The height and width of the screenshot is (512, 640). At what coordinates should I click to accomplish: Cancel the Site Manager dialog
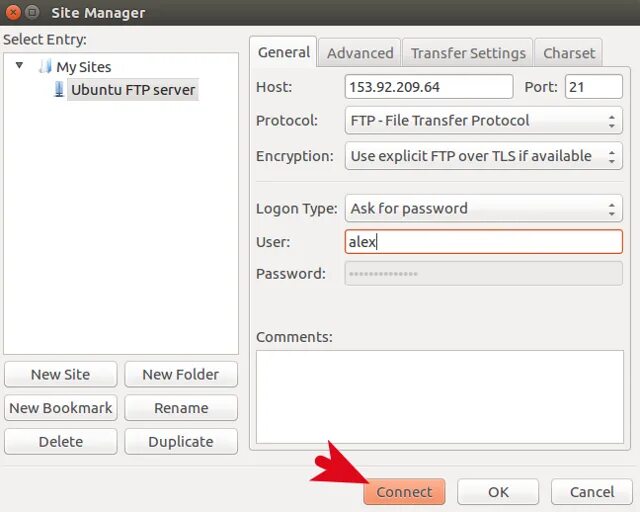[x=592, y=492]
